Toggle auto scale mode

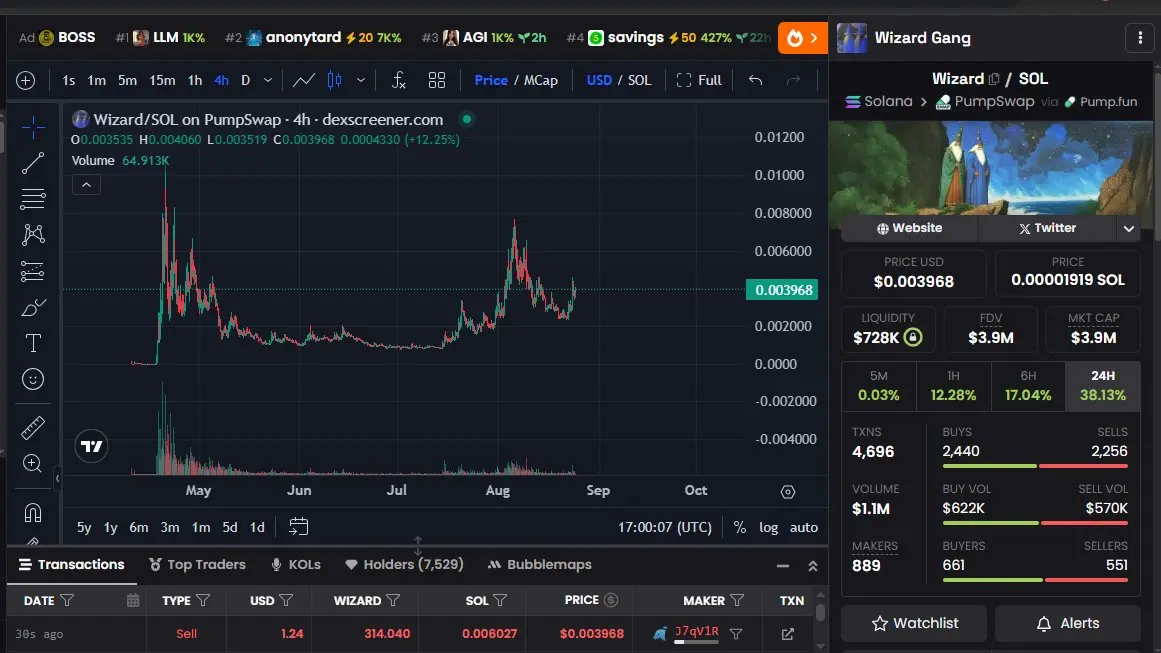pos(803,527)
